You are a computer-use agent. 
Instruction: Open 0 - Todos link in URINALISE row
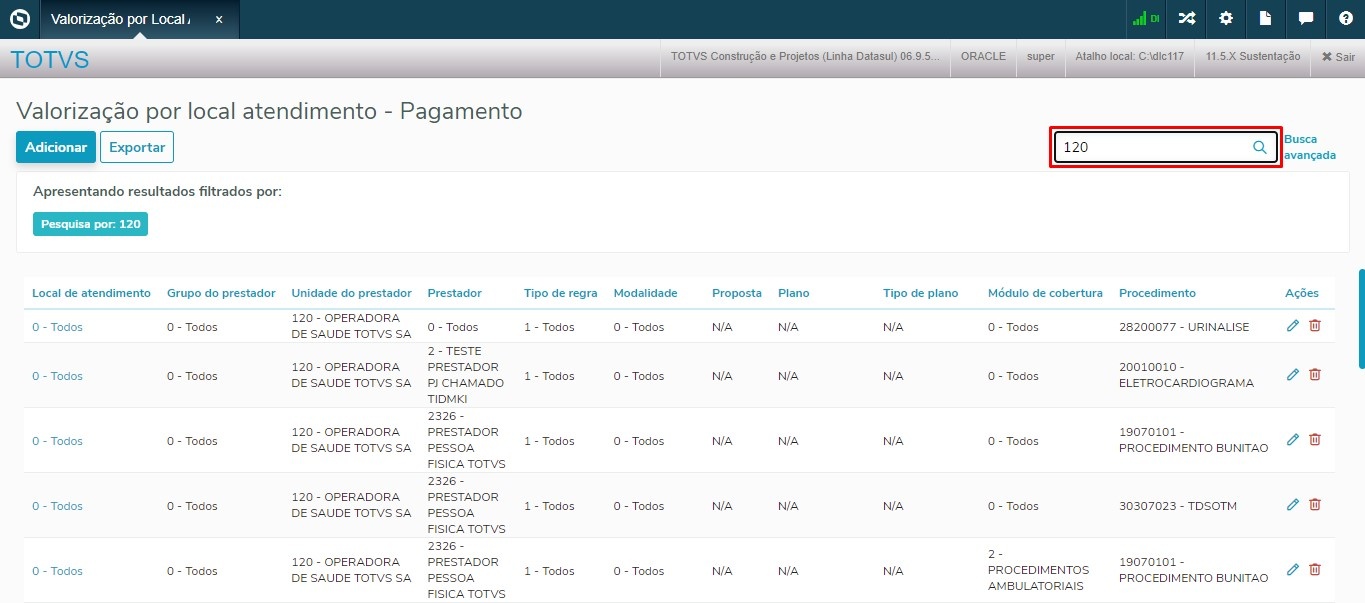click(57, 327)
